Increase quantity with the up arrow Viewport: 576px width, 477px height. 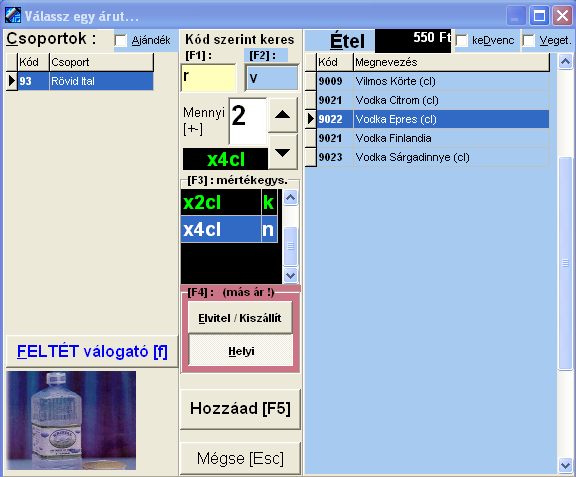(x=282, y=115)
